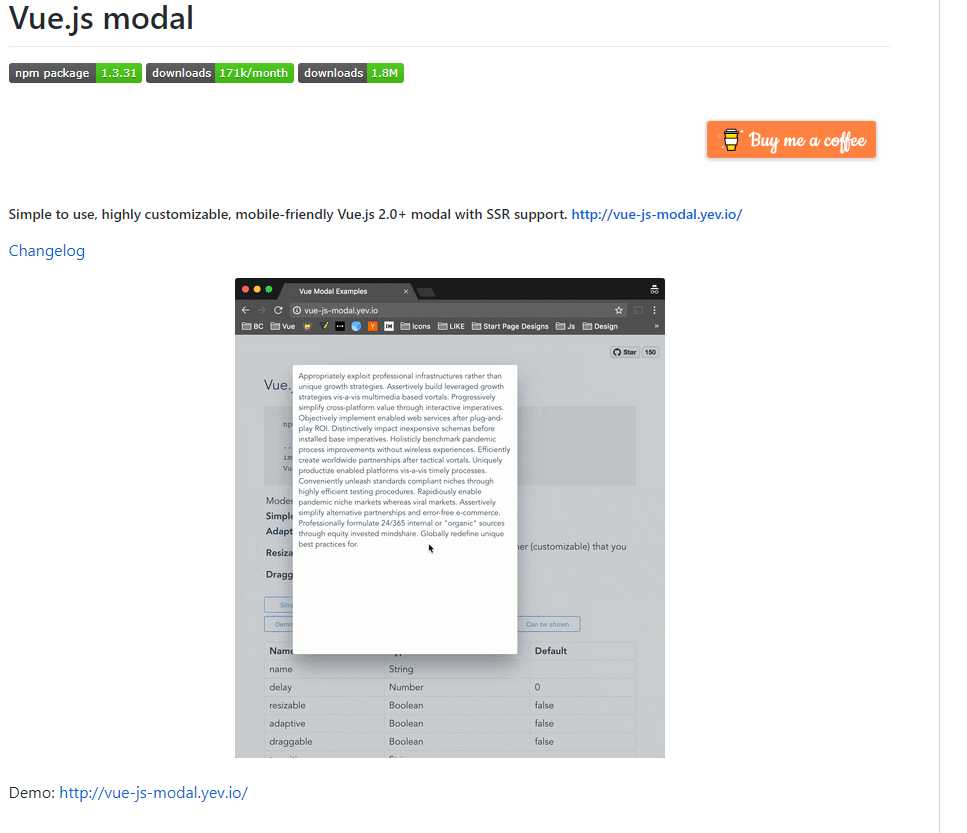Click the extension icon in the screenshot browser's top-right corner
967x833 pixels.
pos(654,289)
